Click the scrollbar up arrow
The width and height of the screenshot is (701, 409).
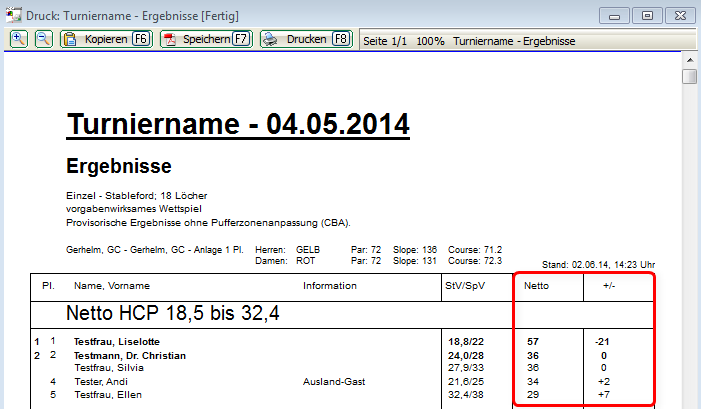point(690,60)
